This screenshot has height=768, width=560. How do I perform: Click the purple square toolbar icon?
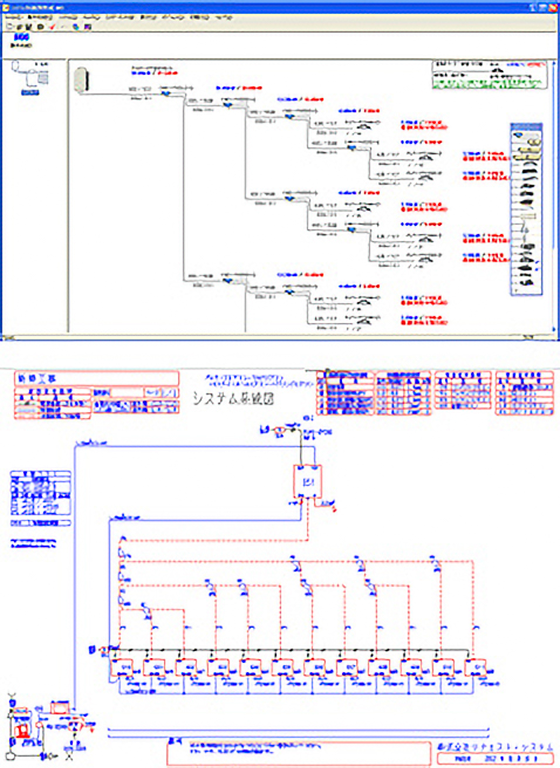(88, 27)
